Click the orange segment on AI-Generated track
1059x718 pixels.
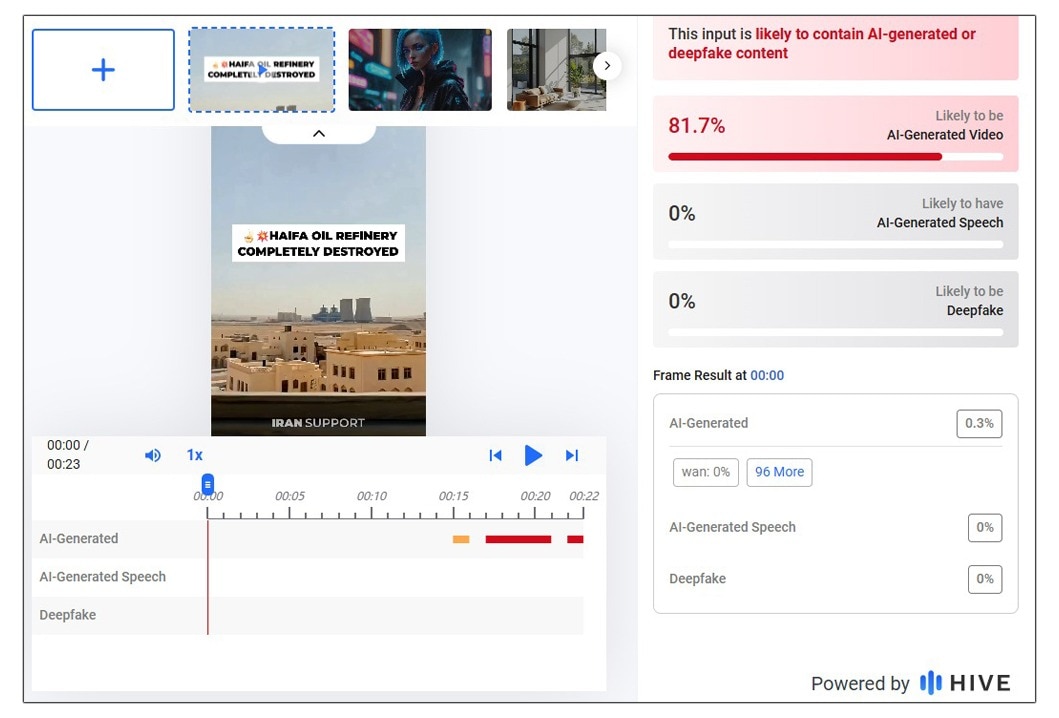tap(460, 539)
